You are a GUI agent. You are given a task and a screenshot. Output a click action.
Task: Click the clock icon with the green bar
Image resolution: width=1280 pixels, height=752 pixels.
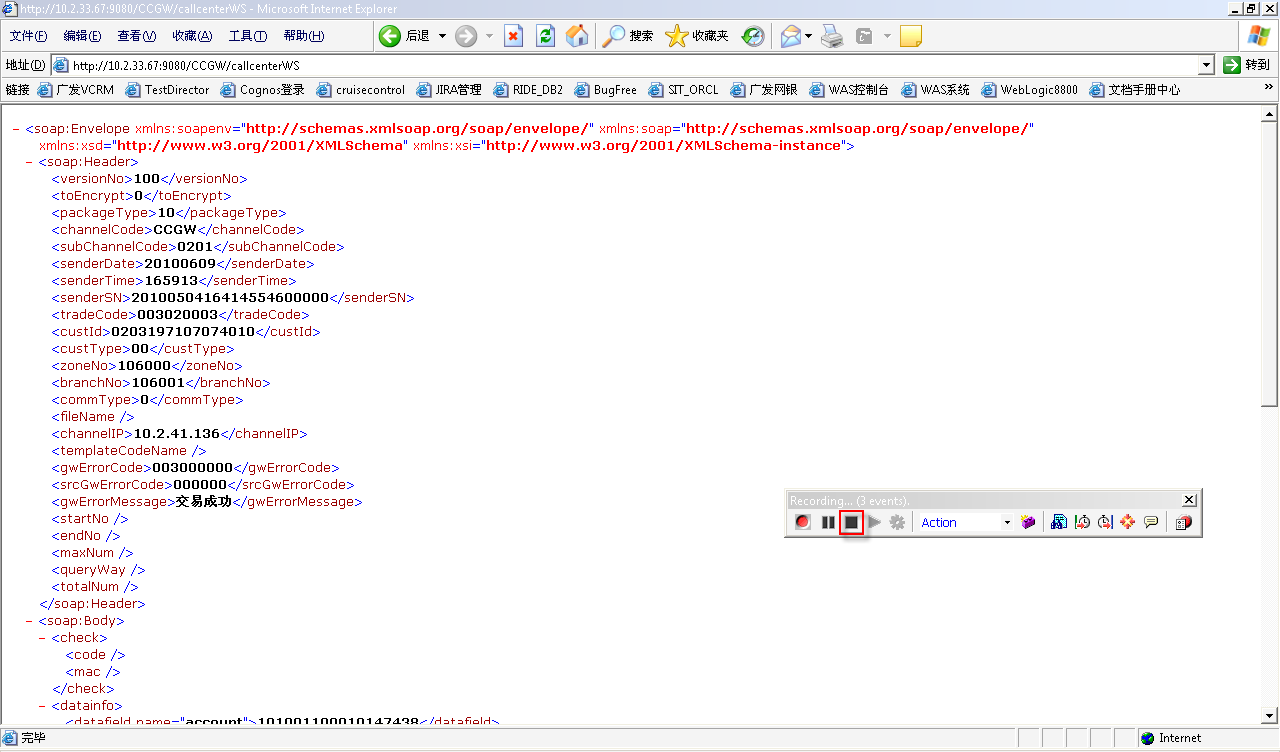coord(1082,522)
